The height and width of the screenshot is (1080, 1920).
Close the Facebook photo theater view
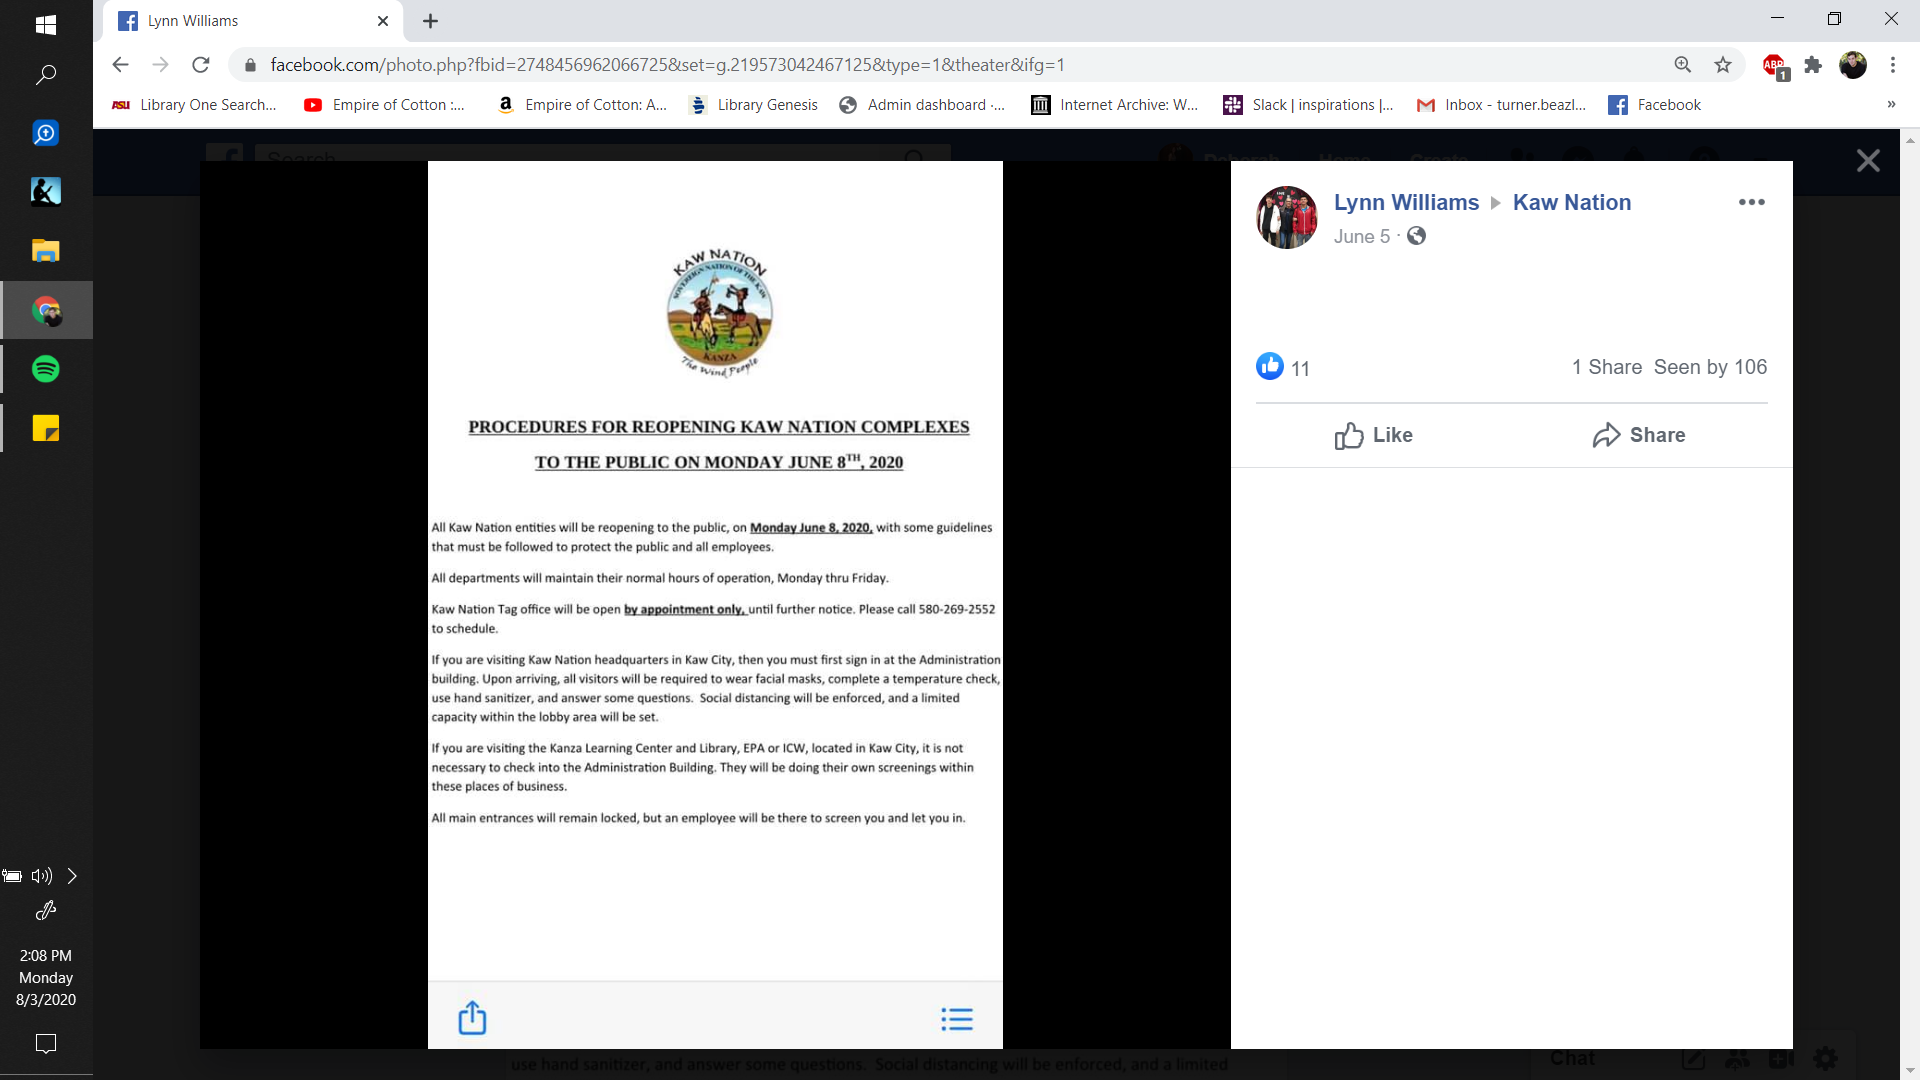click(x=1867, y=161)
